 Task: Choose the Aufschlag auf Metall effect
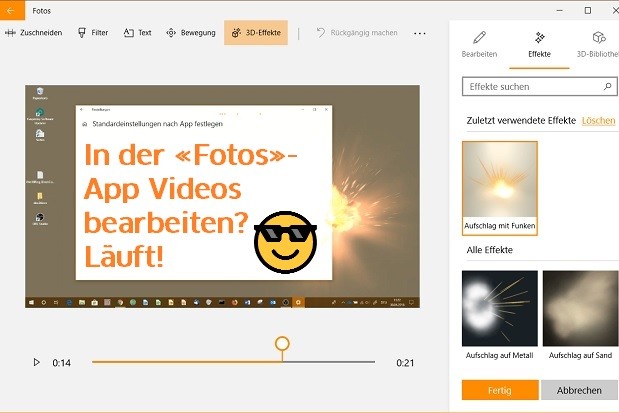(500, 315)
